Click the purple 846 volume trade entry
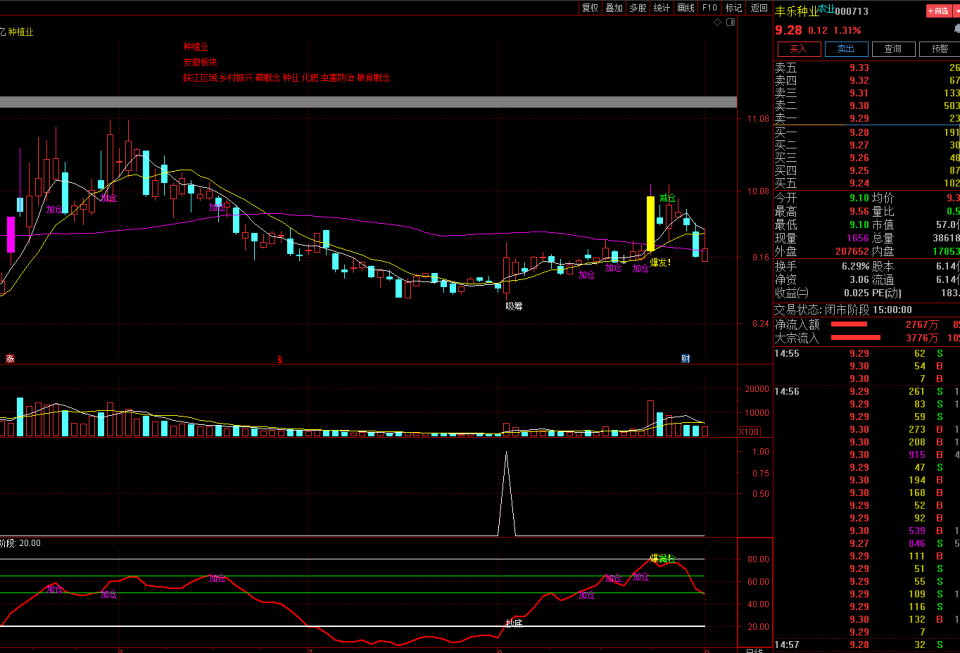 917,543
